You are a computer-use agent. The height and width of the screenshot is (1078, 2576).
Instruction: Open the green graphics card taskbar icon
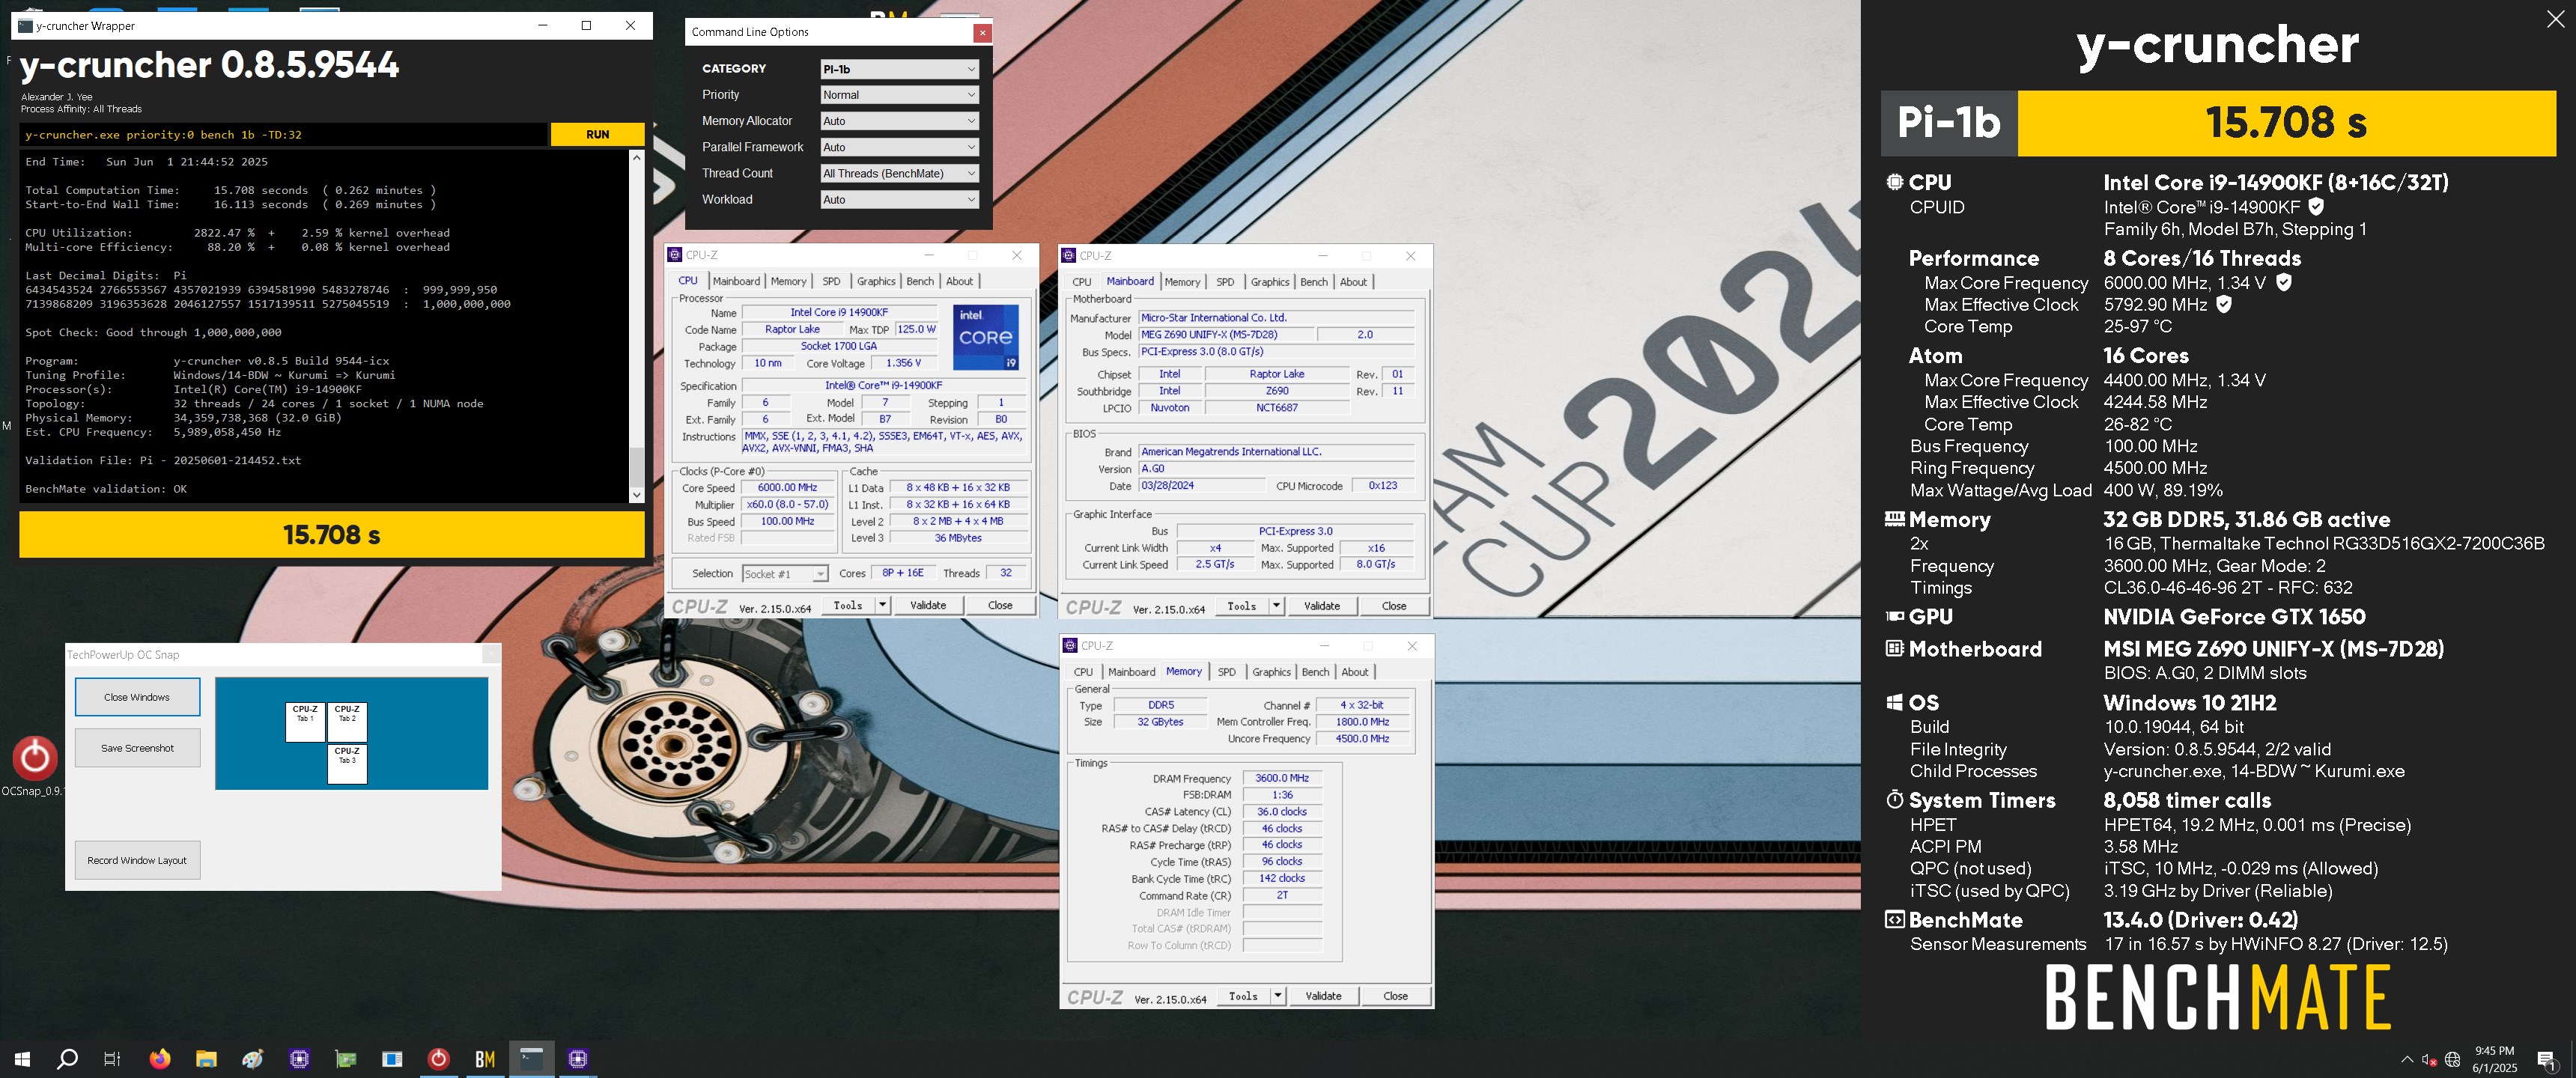point(345,1058)
